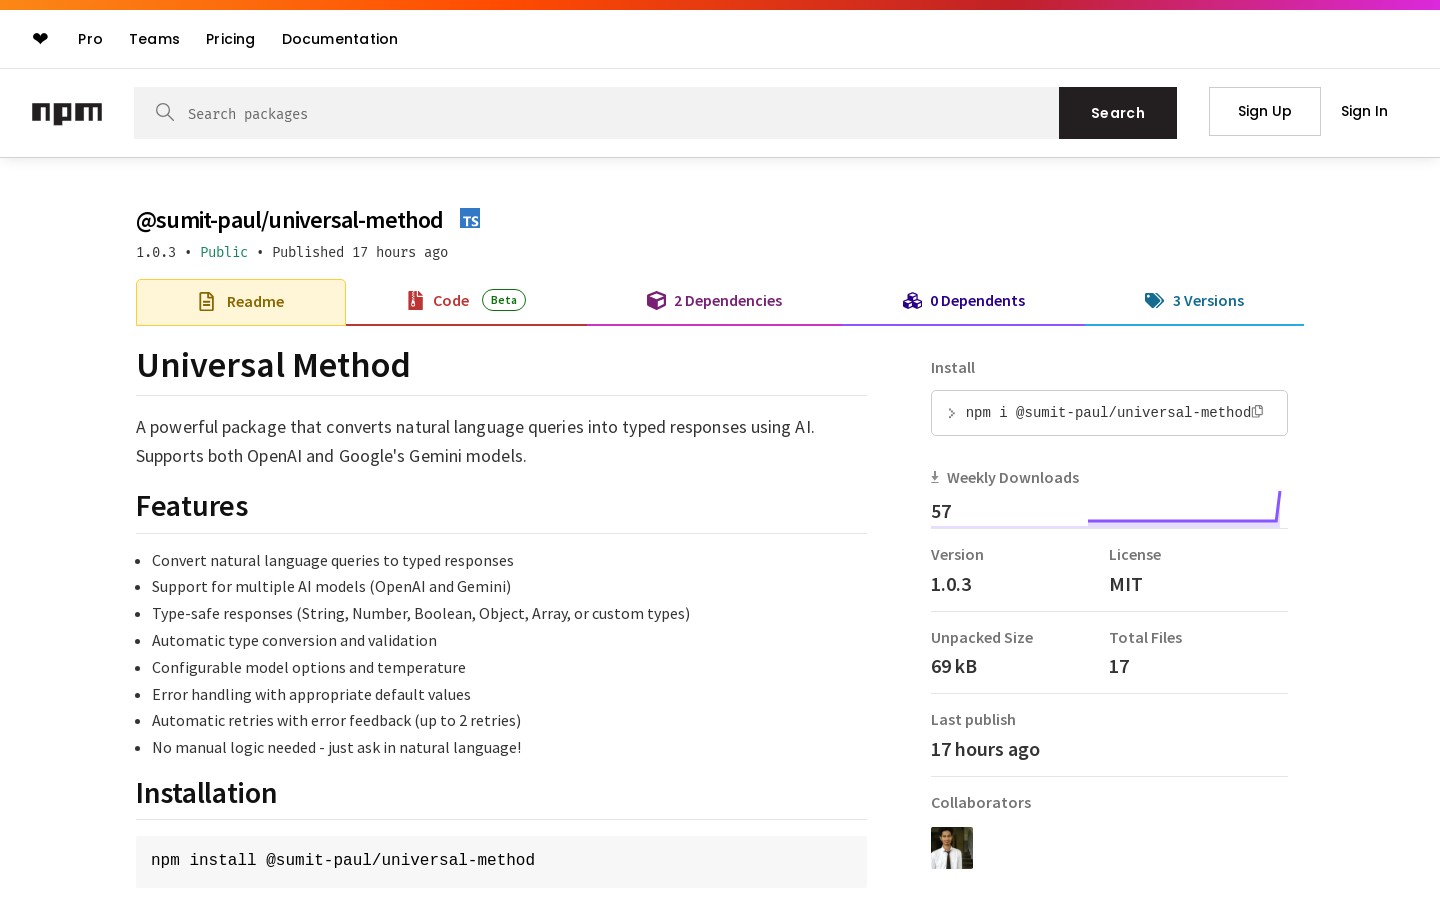Click 'Automatic type conversion and validation' bullet

pos(294,641)
